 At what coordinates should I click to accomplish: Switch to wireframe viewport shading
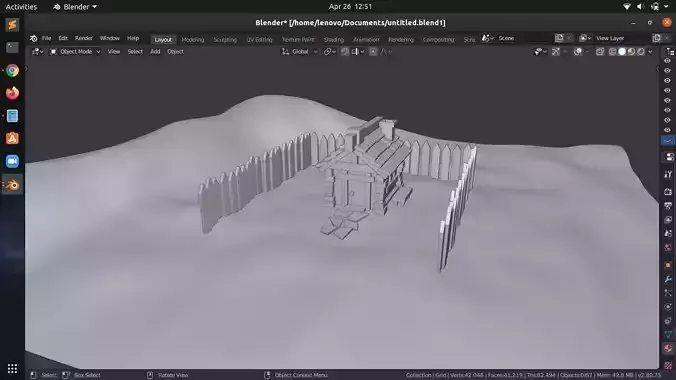pos(612,52)
